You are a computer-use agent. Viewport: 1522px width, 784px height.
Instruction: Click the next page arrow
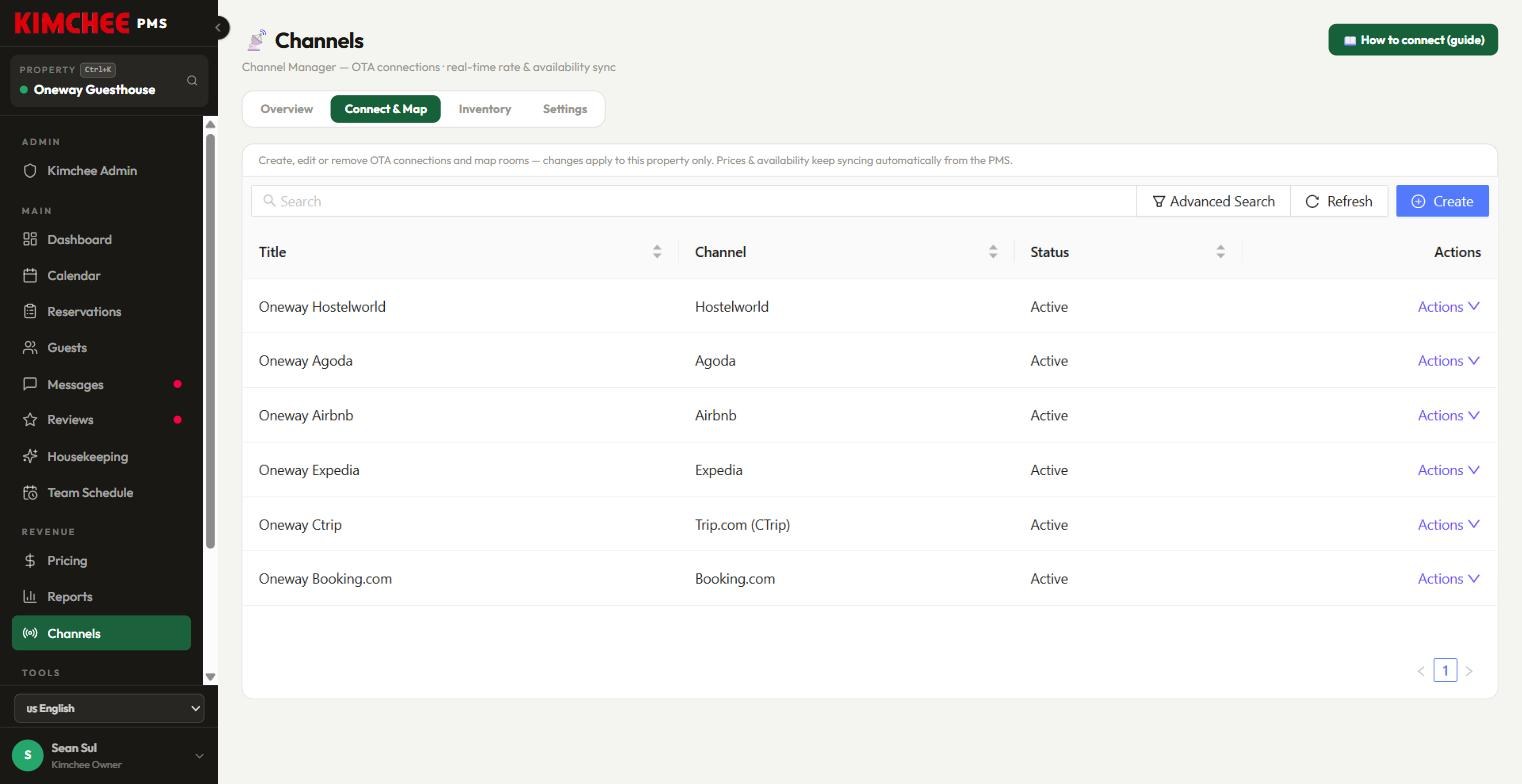pos(1469,671)
